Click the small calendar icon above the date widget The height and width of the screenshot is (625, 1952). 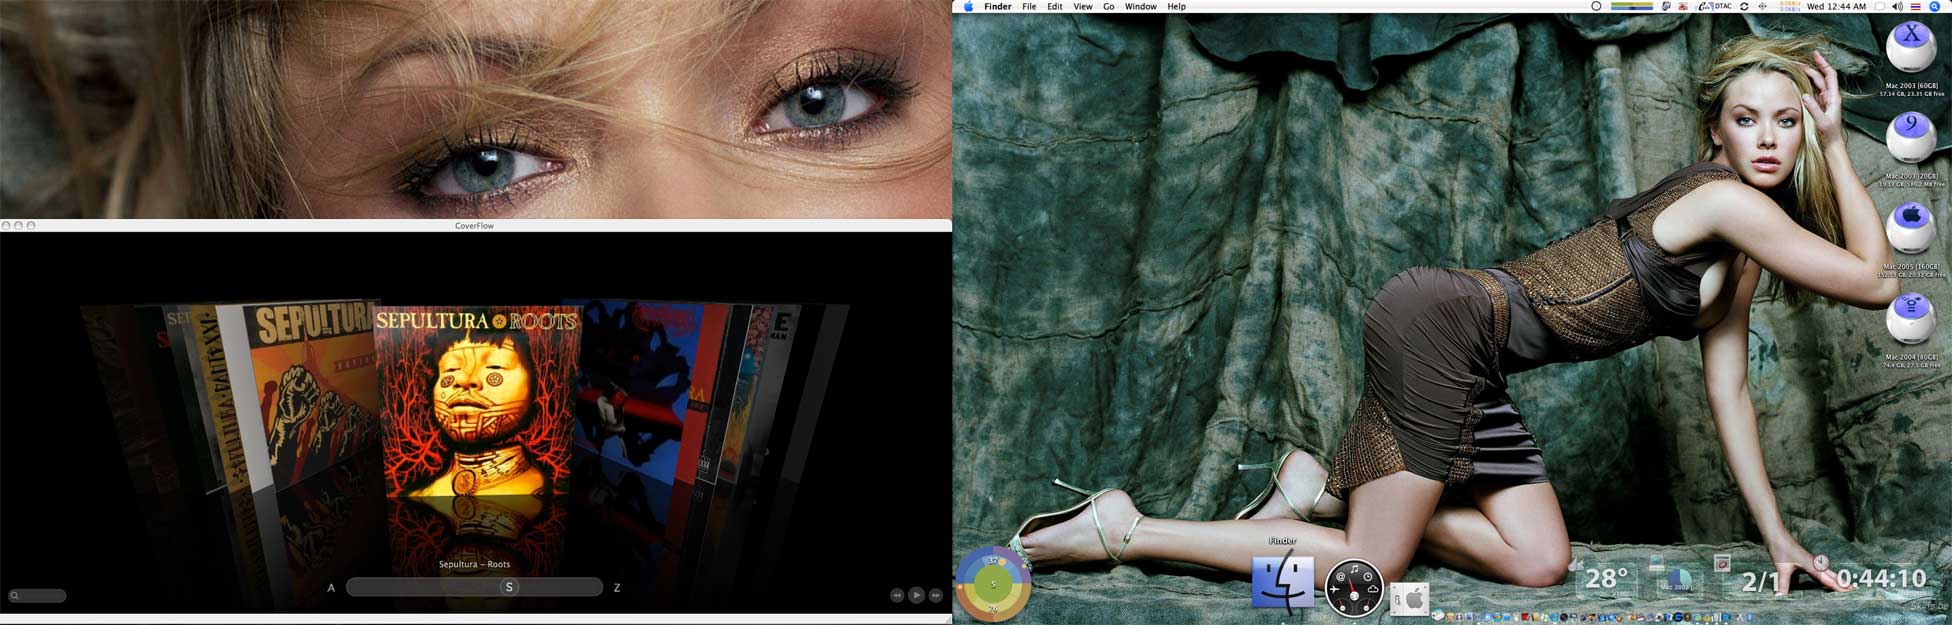(x=1721, y=564)
